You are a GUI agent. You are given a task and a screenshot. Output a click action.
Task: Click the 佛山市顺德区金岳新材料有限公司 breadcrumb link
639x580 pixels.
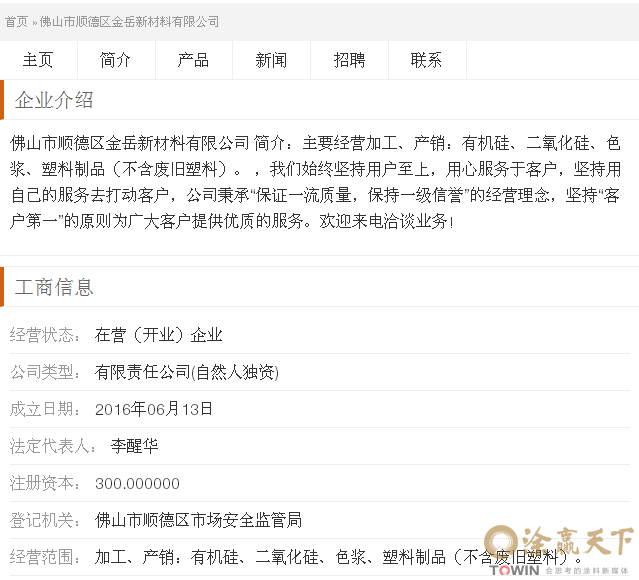(129, 22)
